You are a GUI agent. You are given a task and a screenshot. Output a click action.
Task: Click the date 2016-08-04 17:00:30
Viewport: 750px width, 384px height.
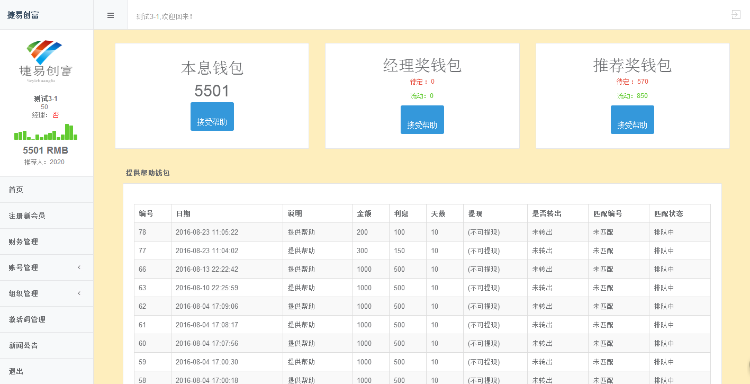[x=207, y=362]
